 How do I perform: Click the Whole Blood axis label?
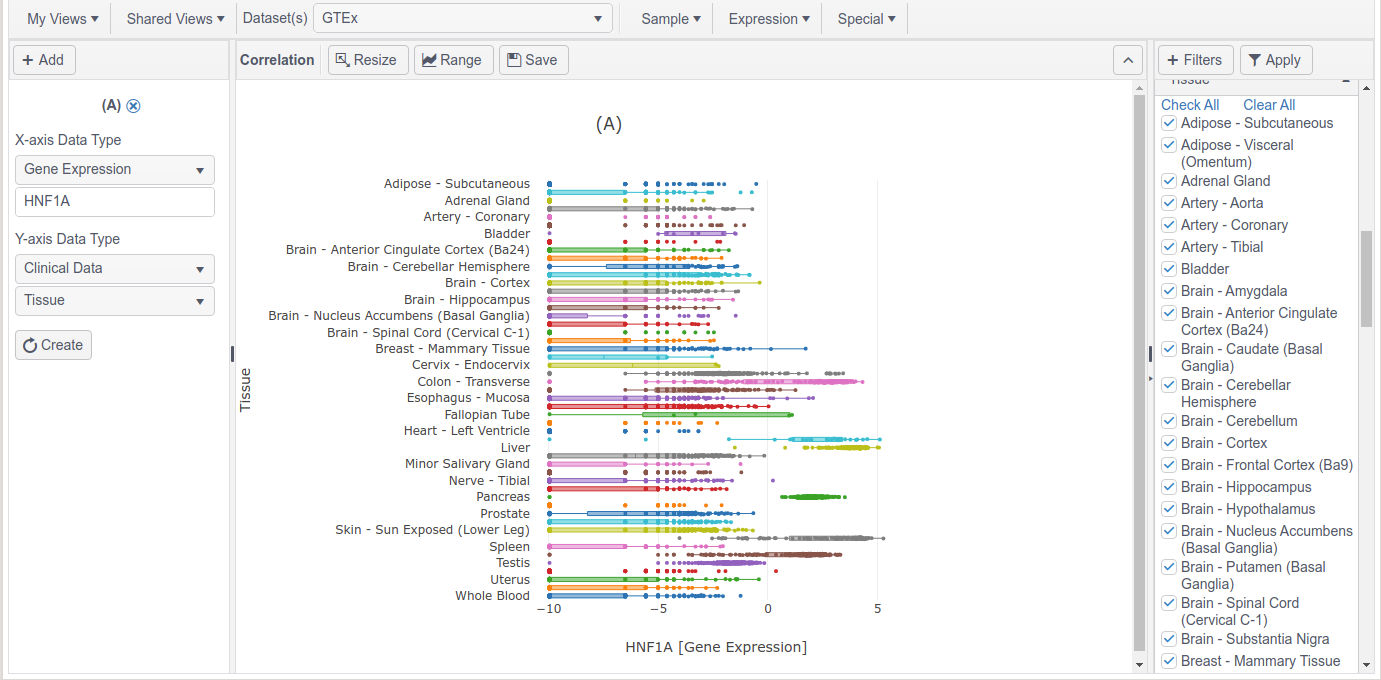(492, 596)
